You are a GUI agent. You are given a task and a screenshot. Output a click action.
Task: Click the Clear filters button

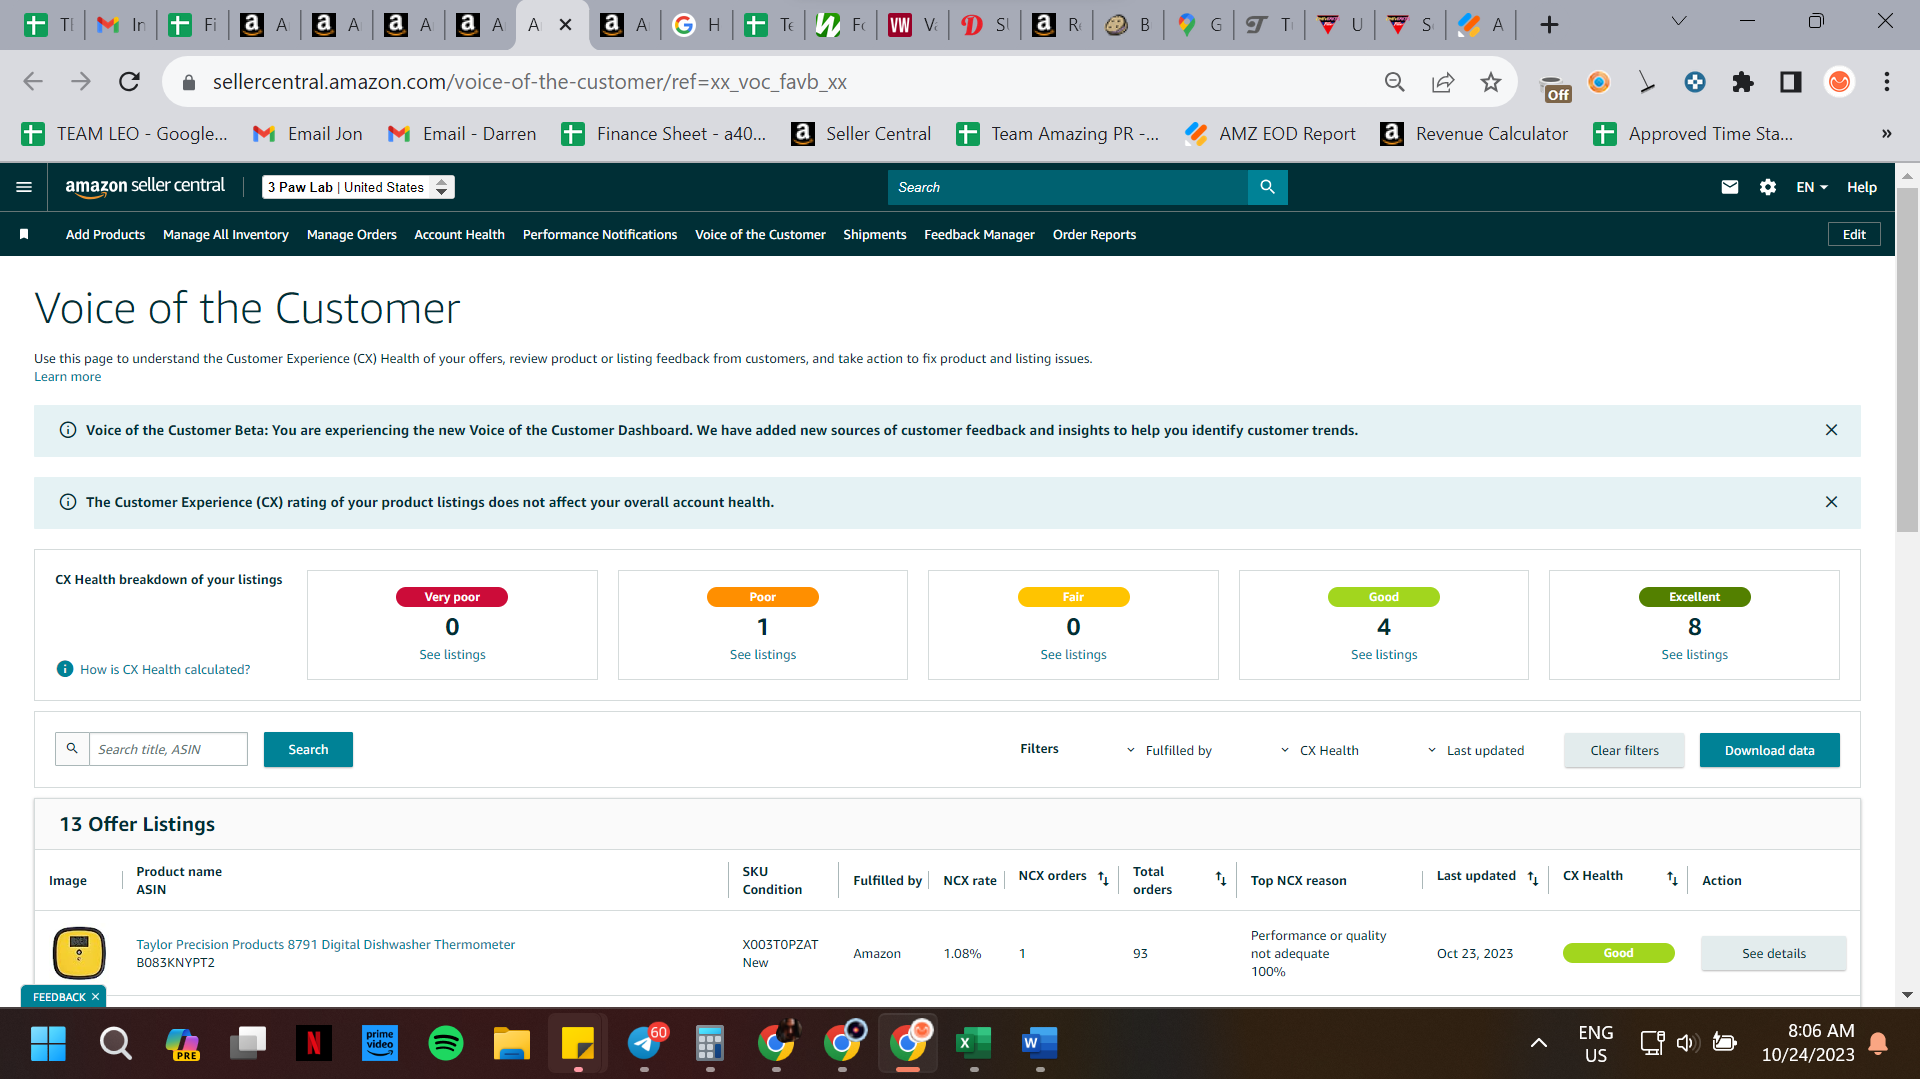(x=1624, y=750)
